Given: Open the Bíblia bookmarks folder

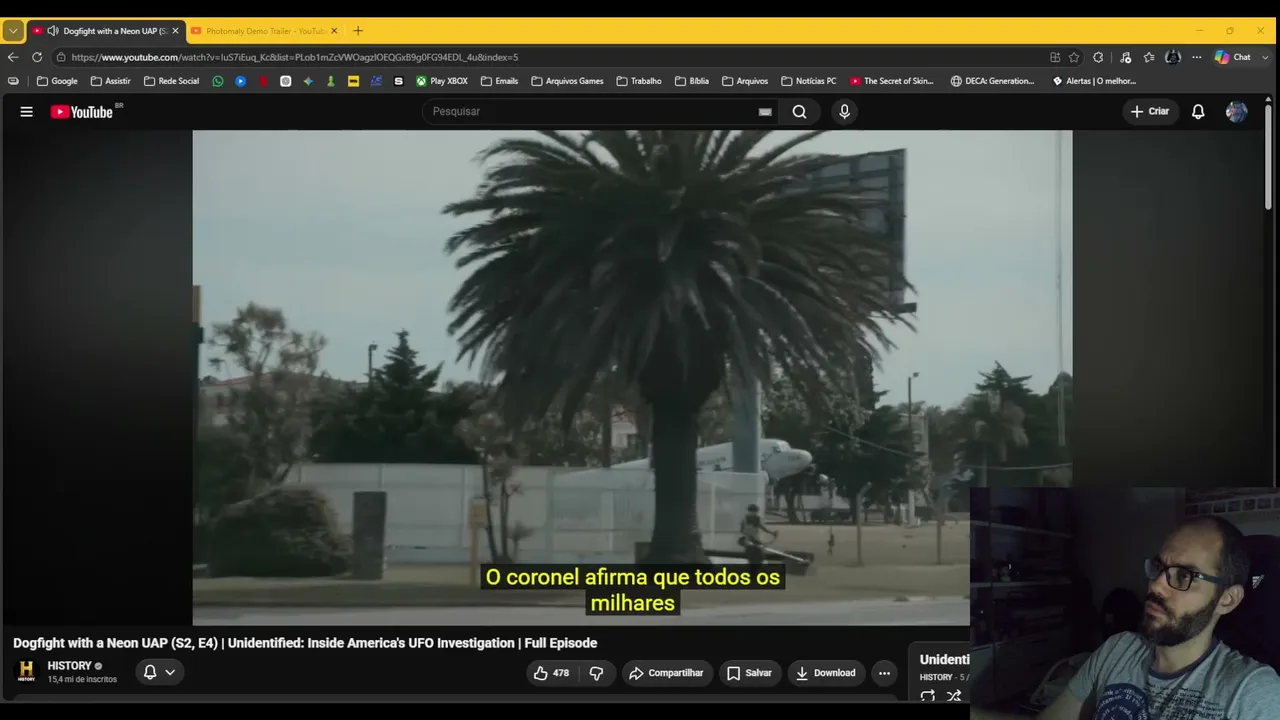Looking at the screenshot, I should pyautogui.click(x=692, y=81).
